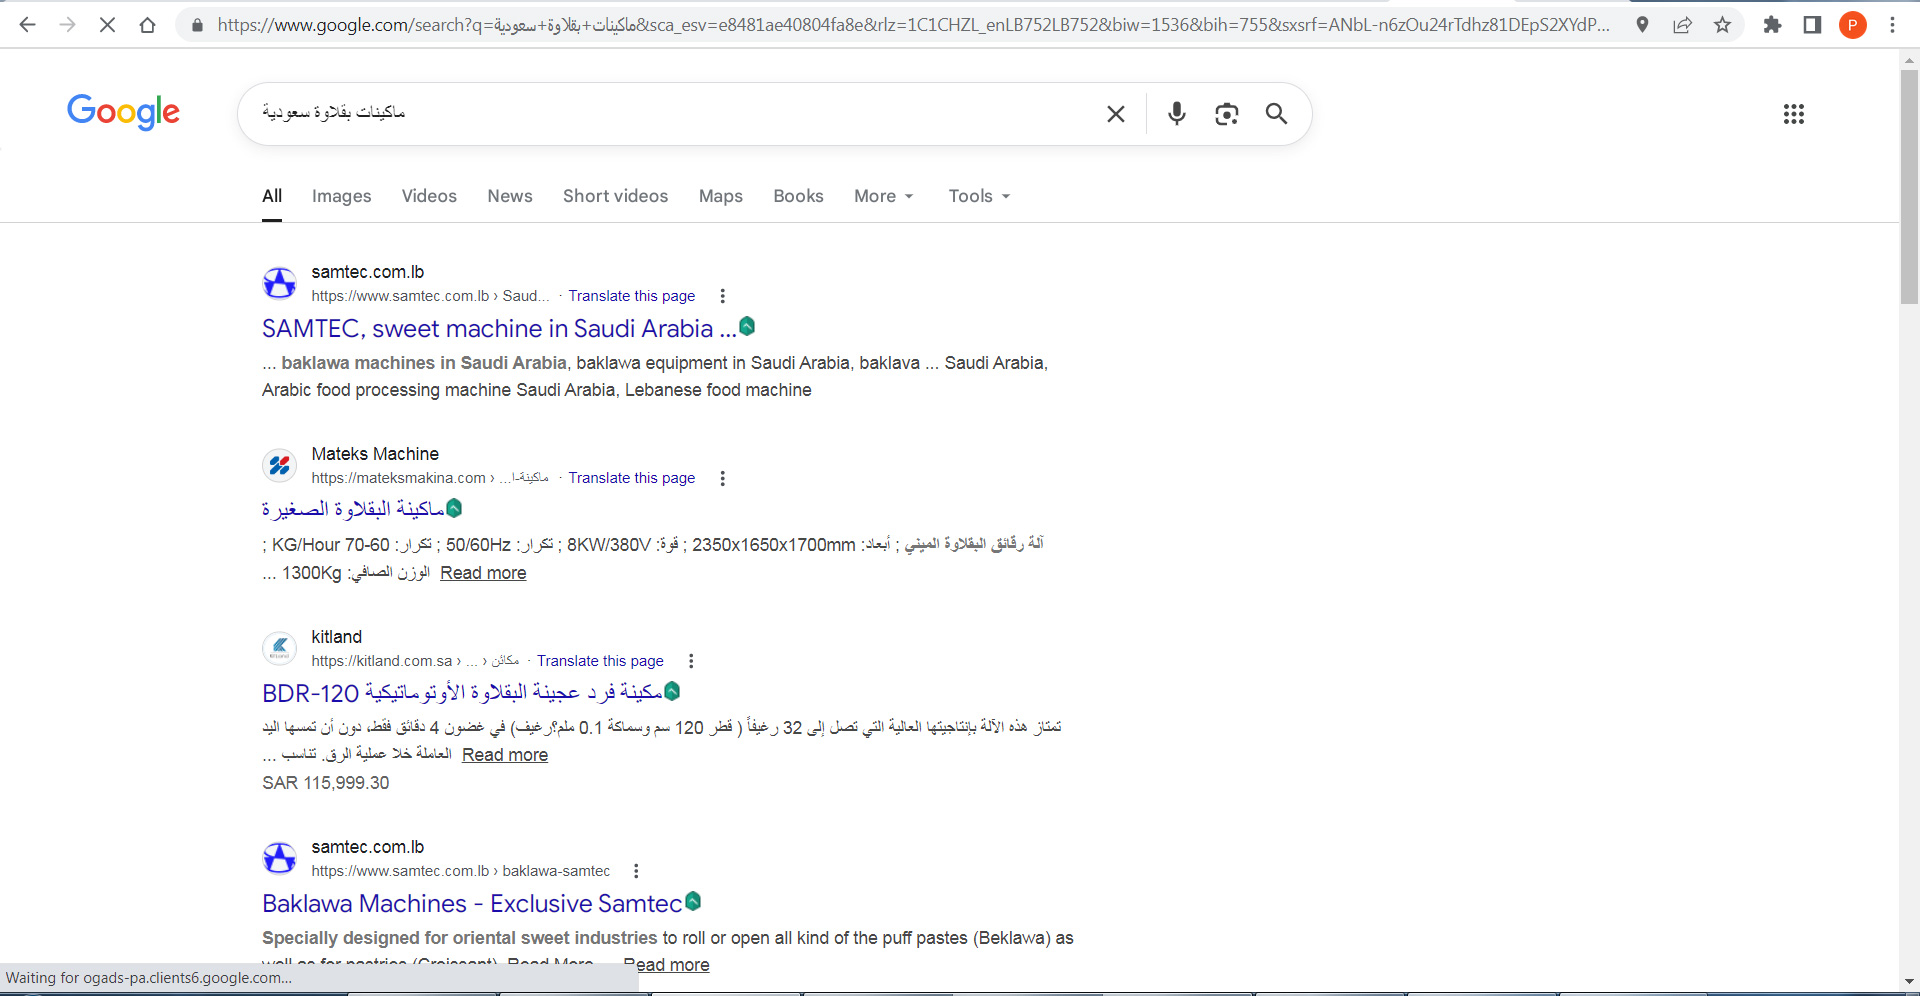Clear the search box with the X icon
Viewport: 1920px width, 996px height.
pos(1116,114)
